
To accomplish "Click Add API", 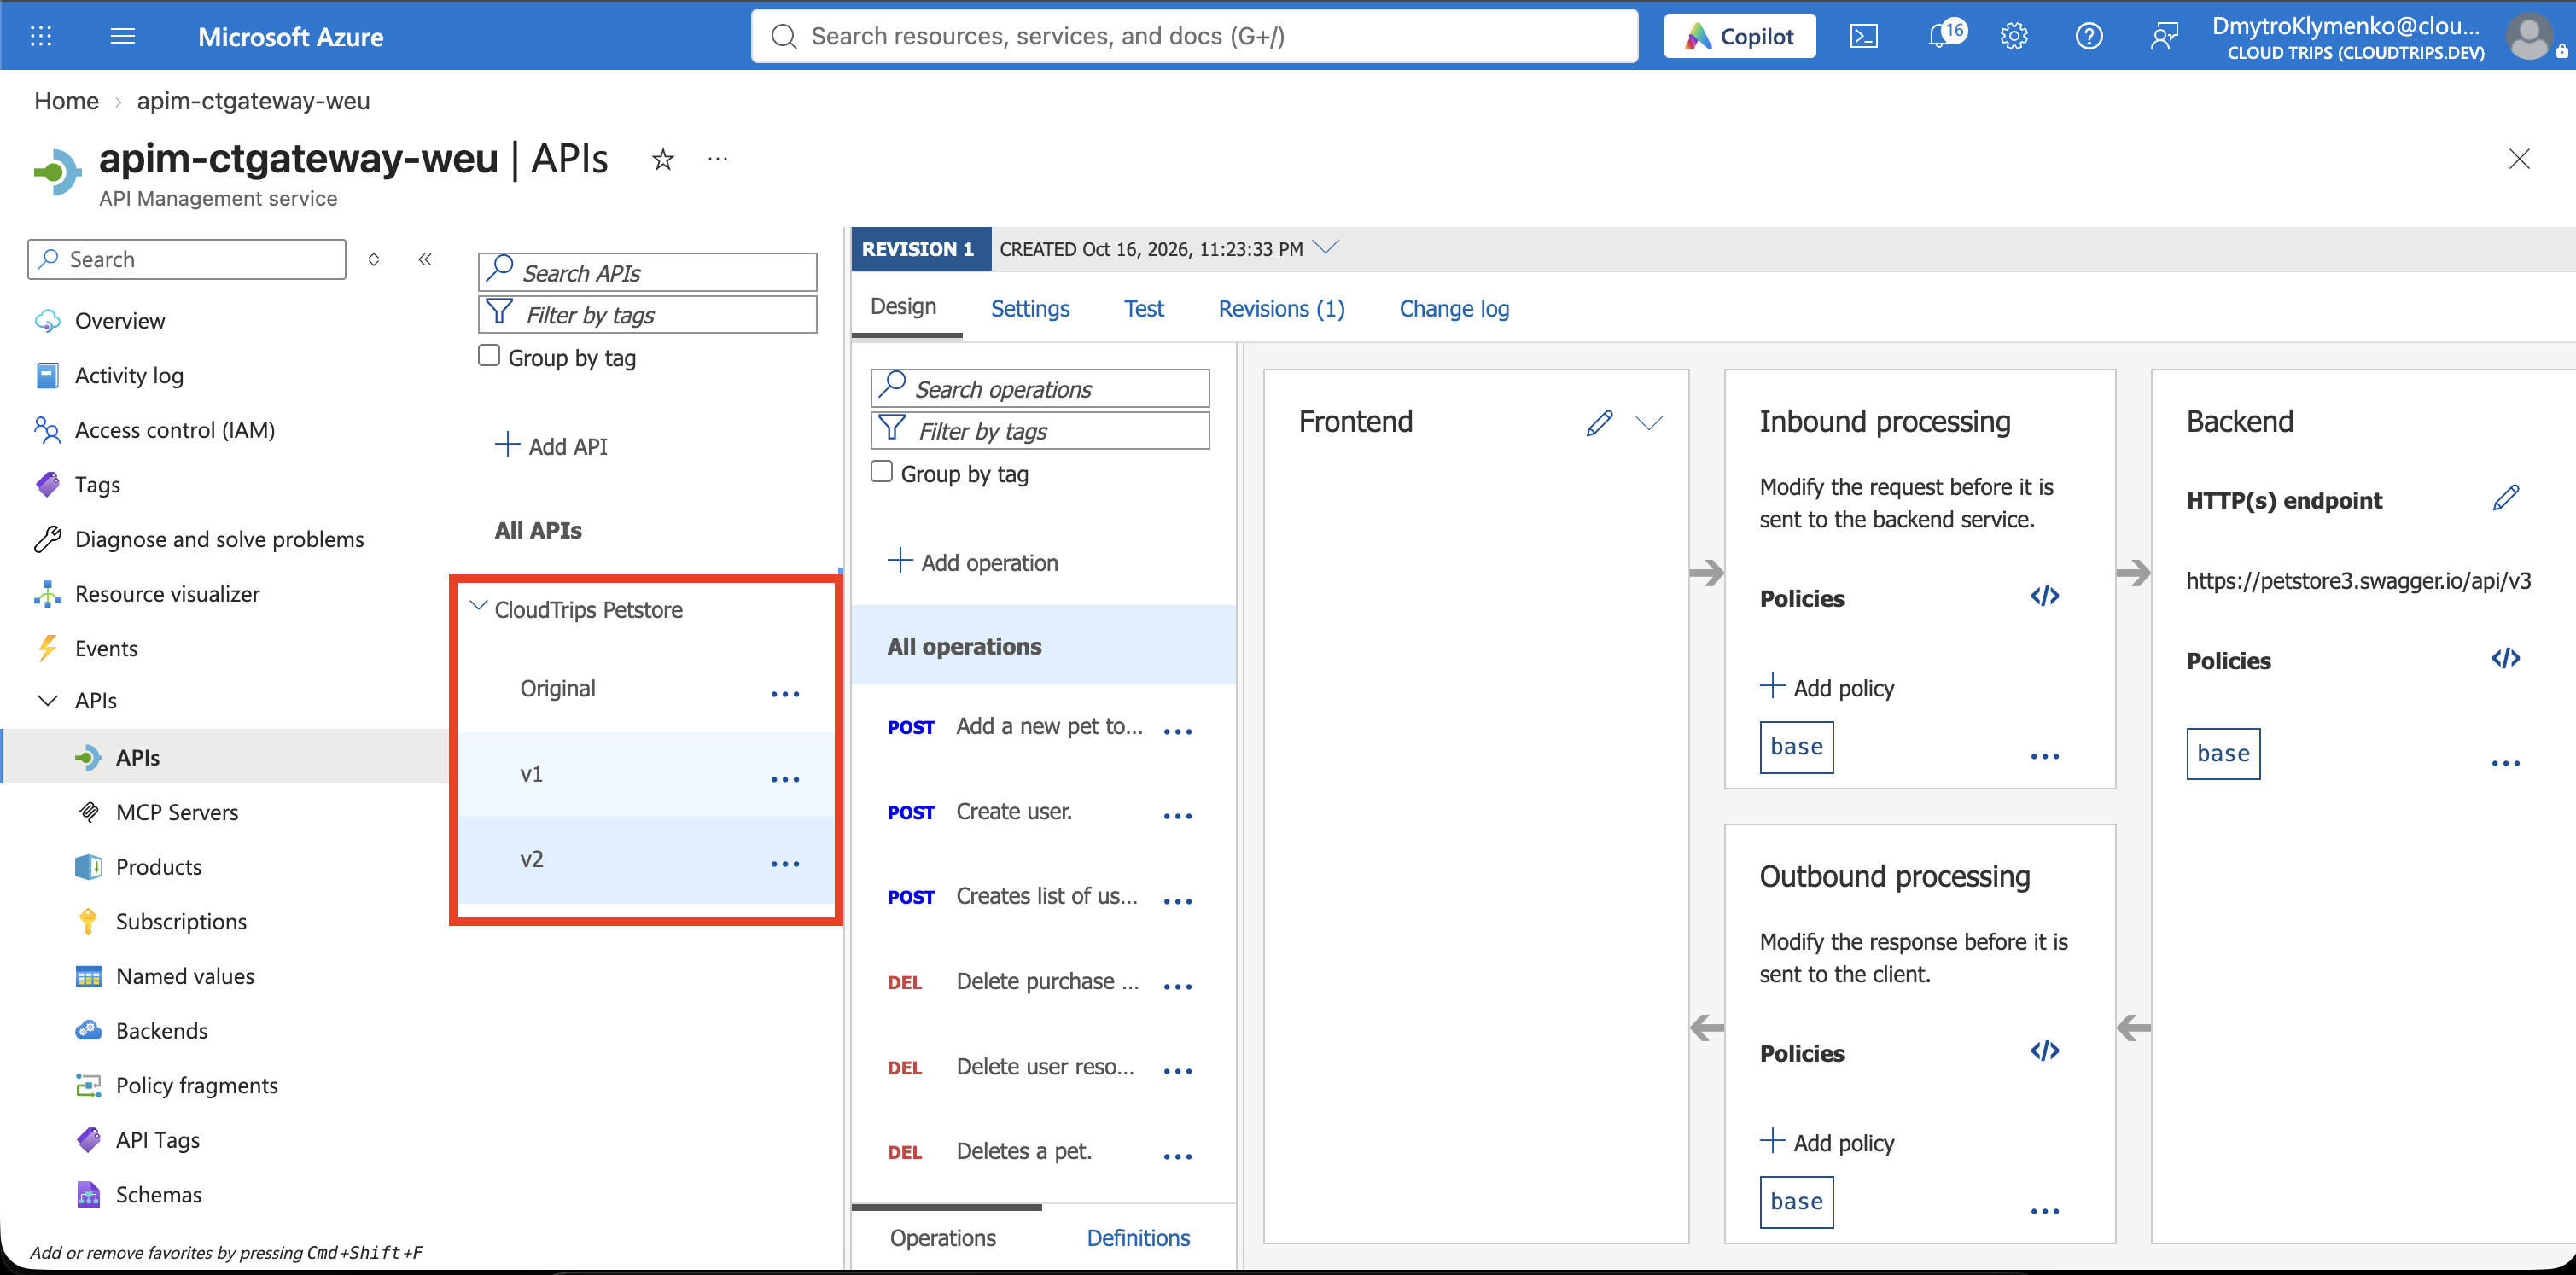I will pos(552,446).
